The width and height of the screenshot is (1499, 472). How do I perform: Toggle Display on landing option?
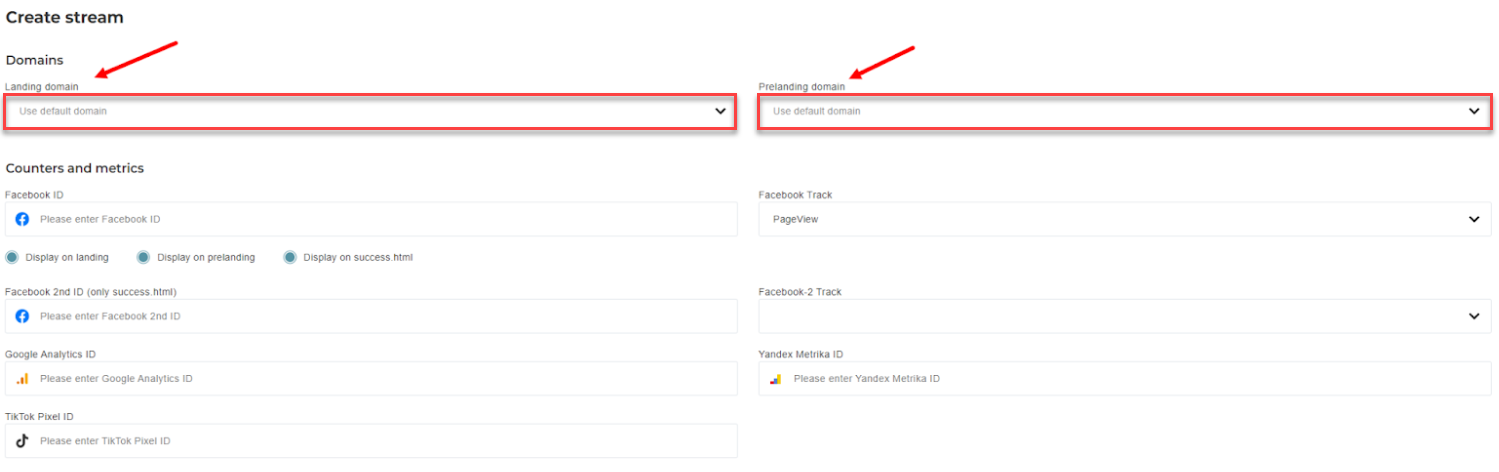pyautogui.click(x=12, y=257)
